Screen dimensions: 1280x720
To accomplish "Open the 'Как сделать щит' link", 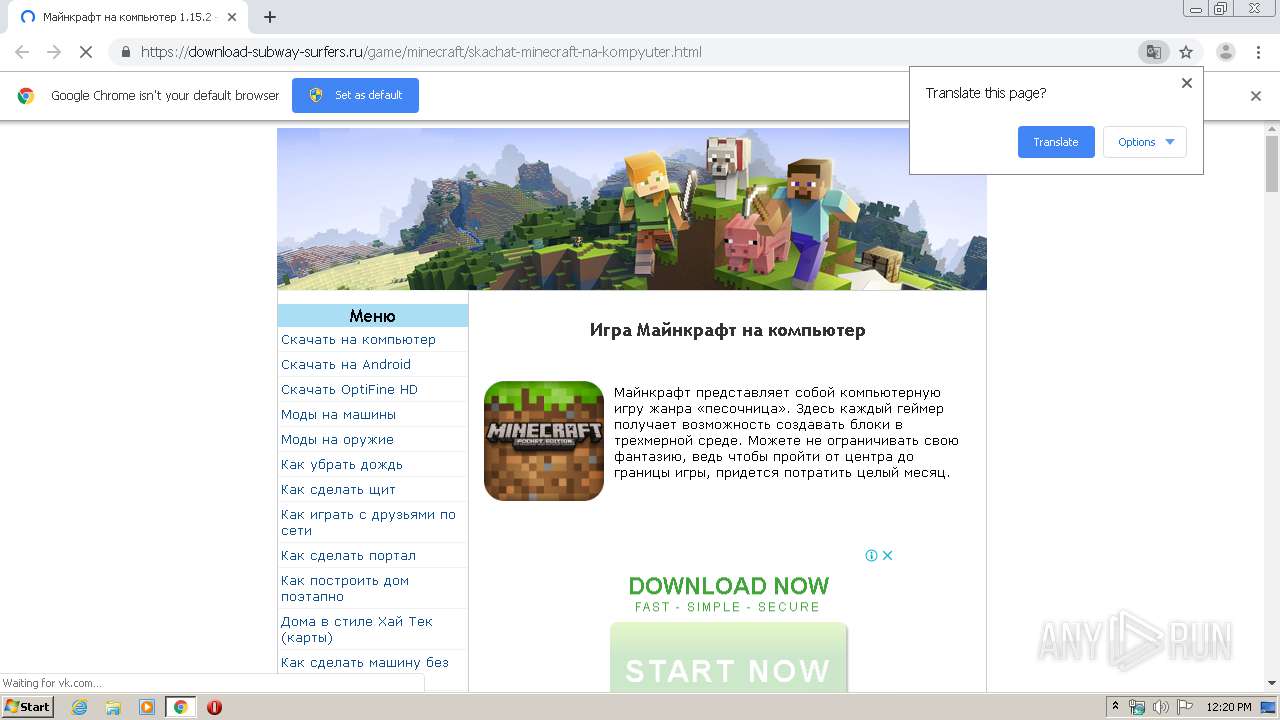I will click(x=338, y=490).
